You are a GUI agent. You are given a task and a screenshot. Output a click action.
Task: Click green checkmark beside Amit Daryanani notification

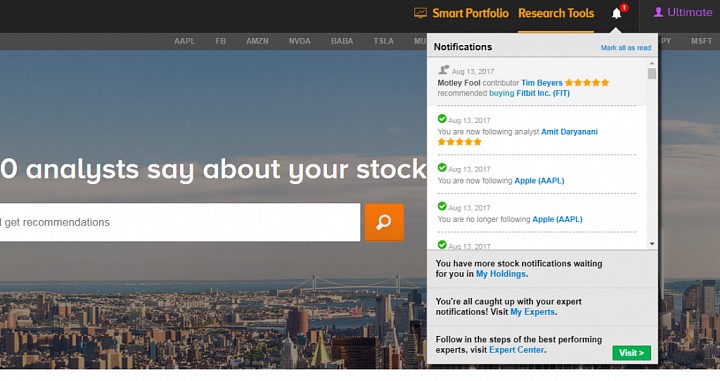(442, 119)
